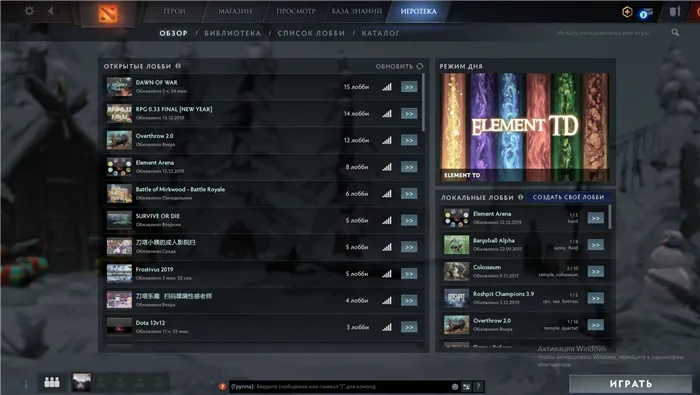700x395 pixels.
Task: Open the Библиотека sub-tab
Action: pyautogui.click(x=233, y=33)
